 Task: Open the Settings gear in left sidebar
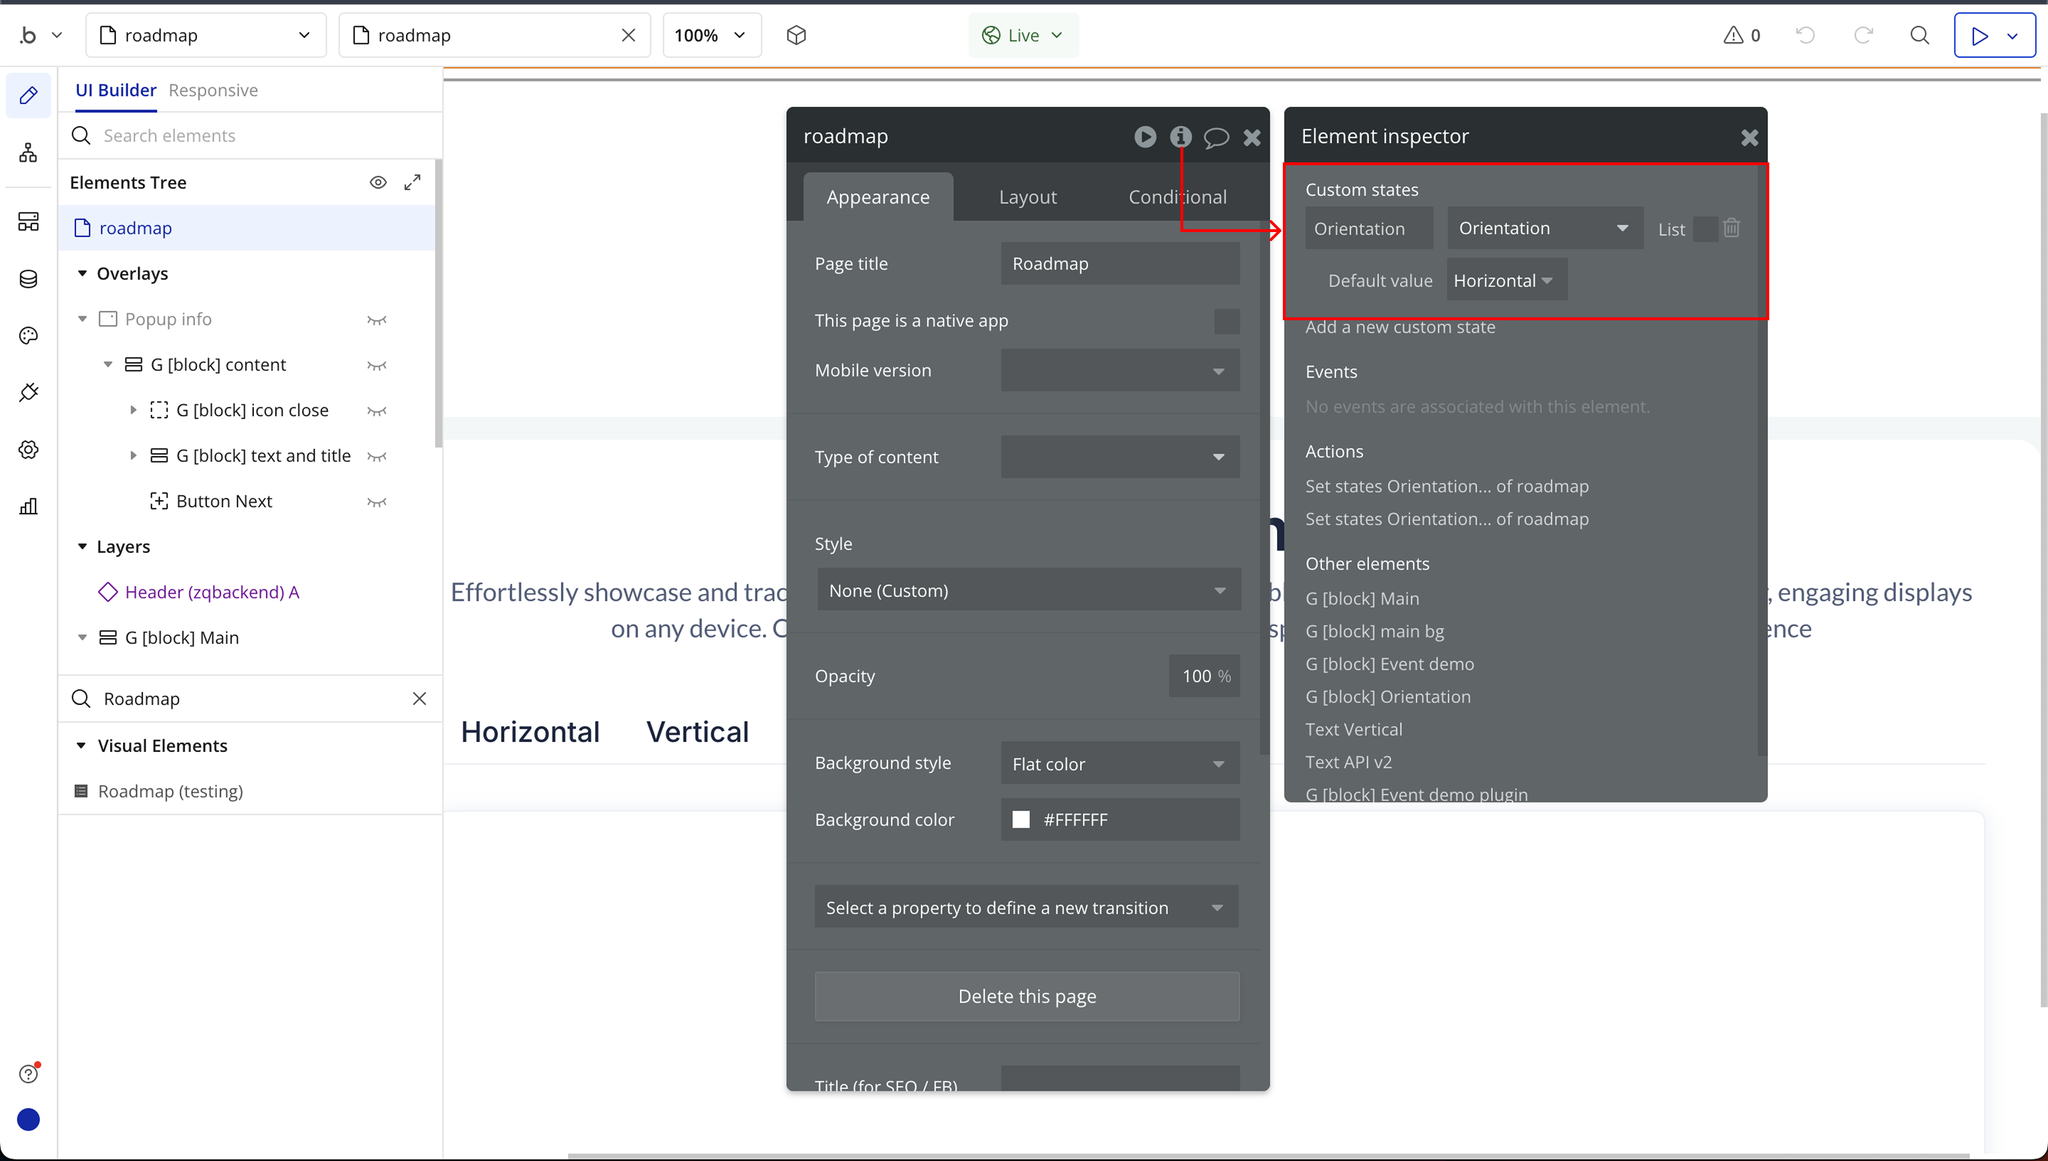point(28,449)
